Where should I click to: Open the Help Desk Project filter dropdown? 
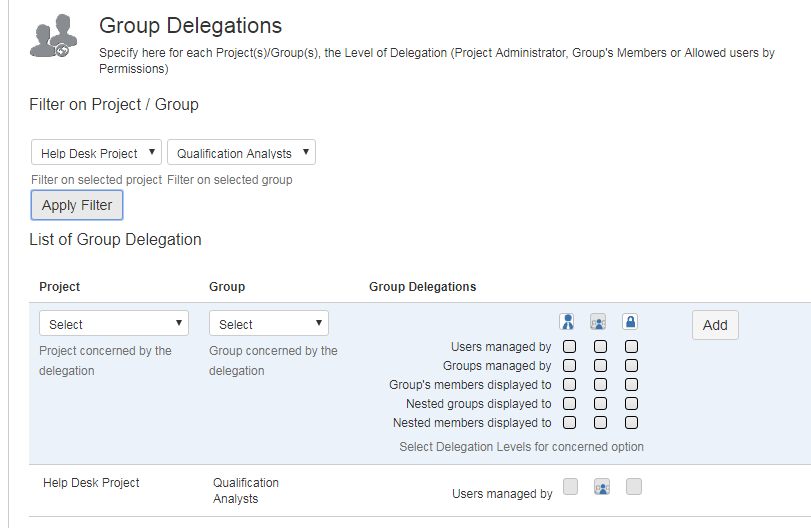96,153
